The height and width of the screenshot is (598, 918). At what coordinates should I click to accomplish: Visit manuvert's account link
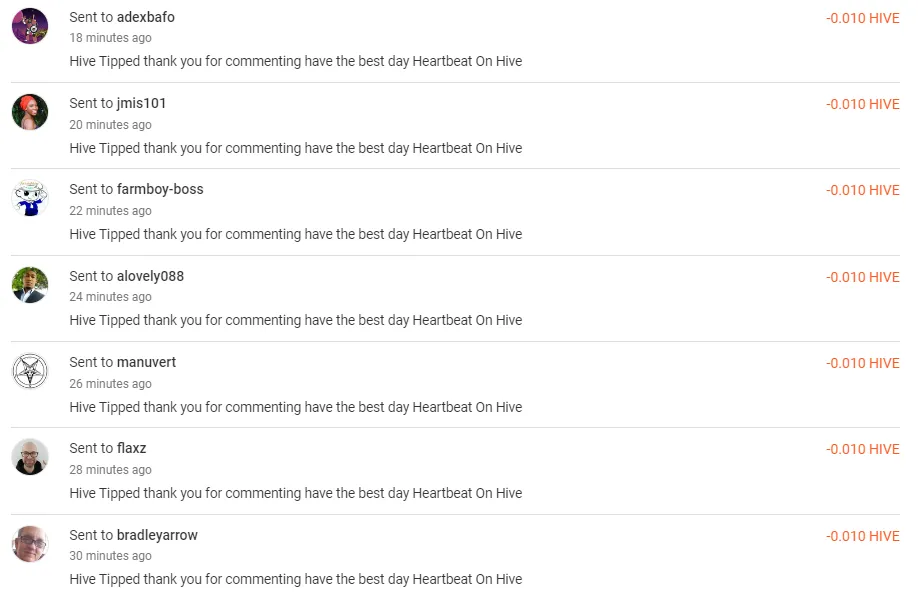coord(146,362)
